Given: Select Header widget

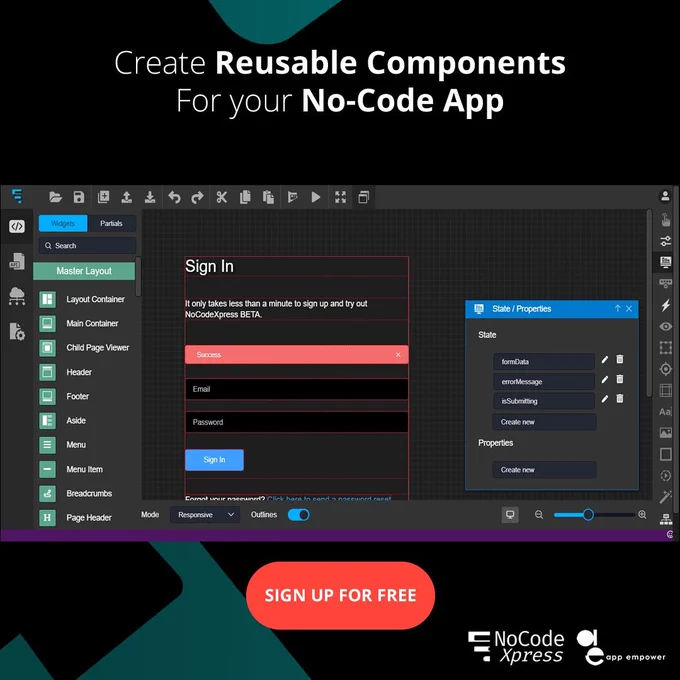Looking at the screenshot, I should pos(66,372).
